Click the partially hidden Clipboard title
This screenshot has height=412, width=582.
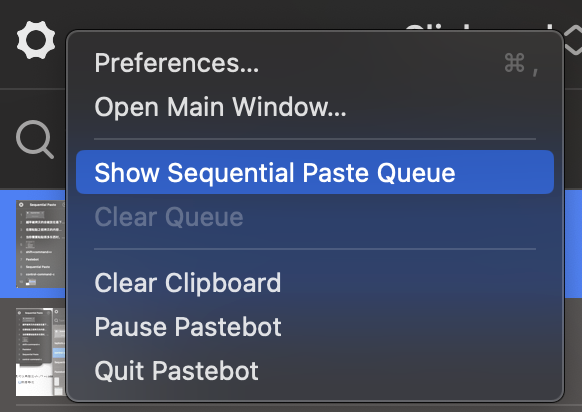[x=481, y=27]
